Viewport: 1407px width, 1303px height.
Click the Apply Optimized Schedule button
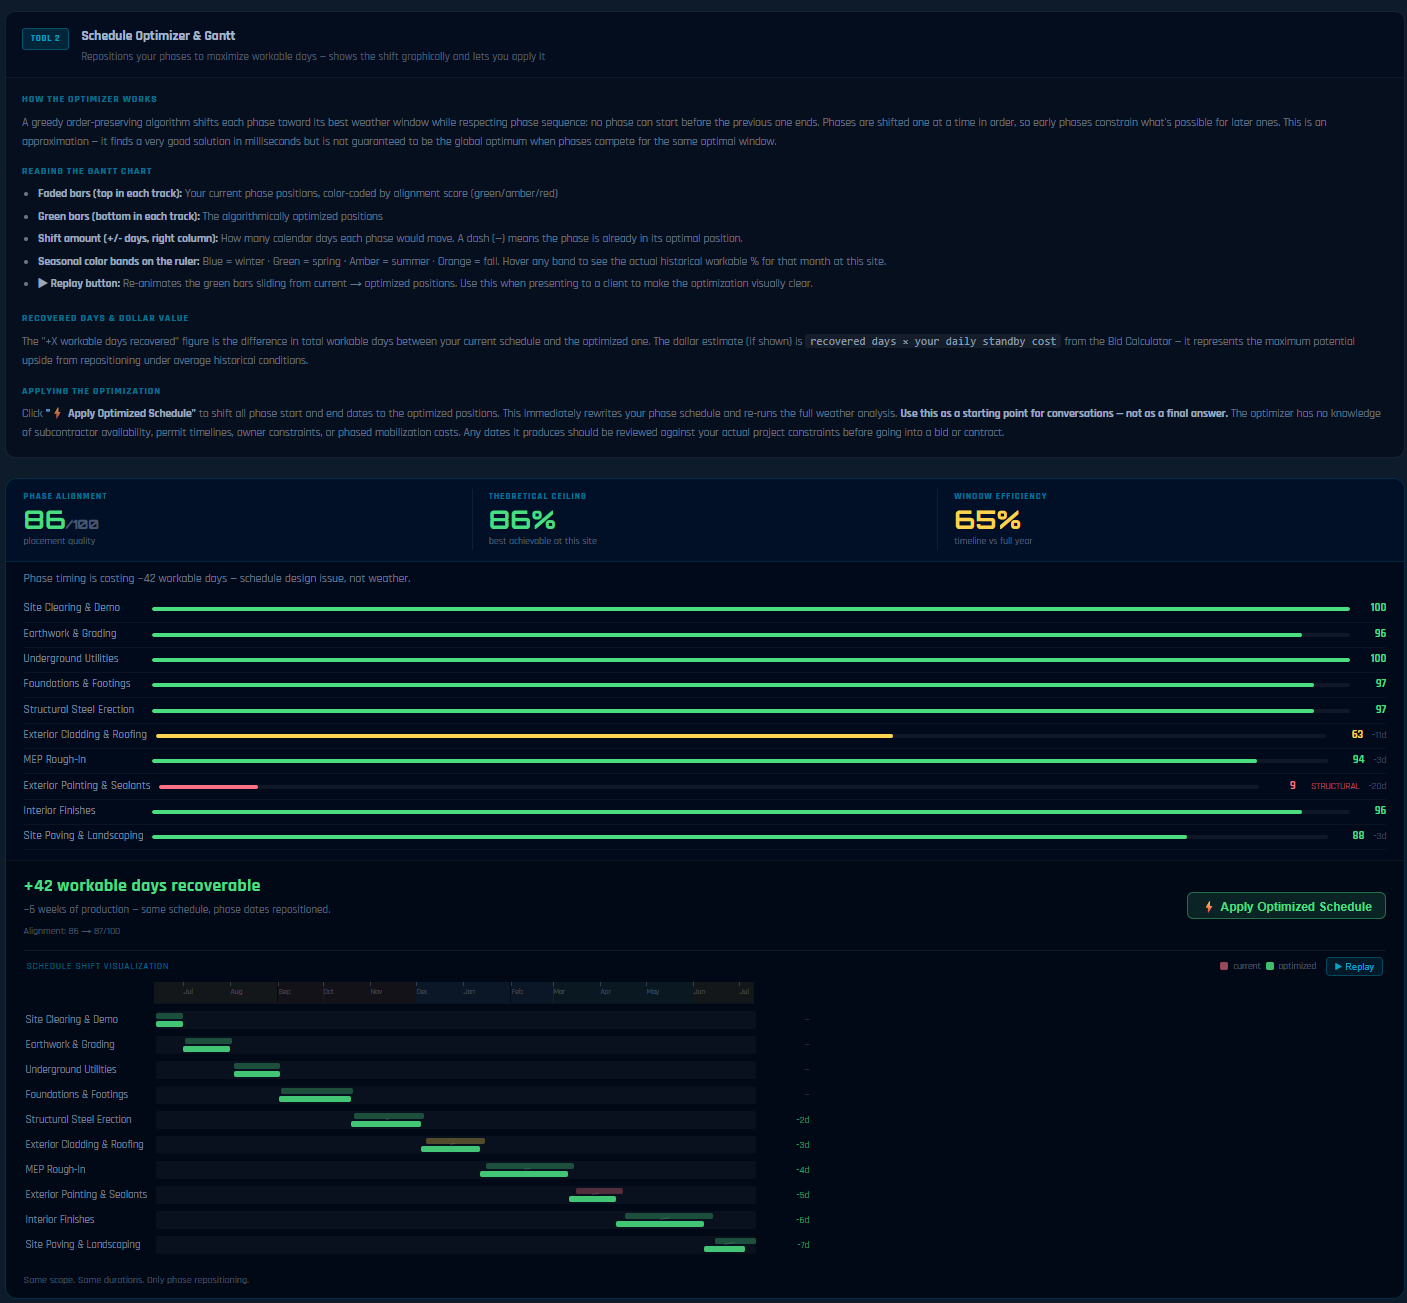(1286, 906)
